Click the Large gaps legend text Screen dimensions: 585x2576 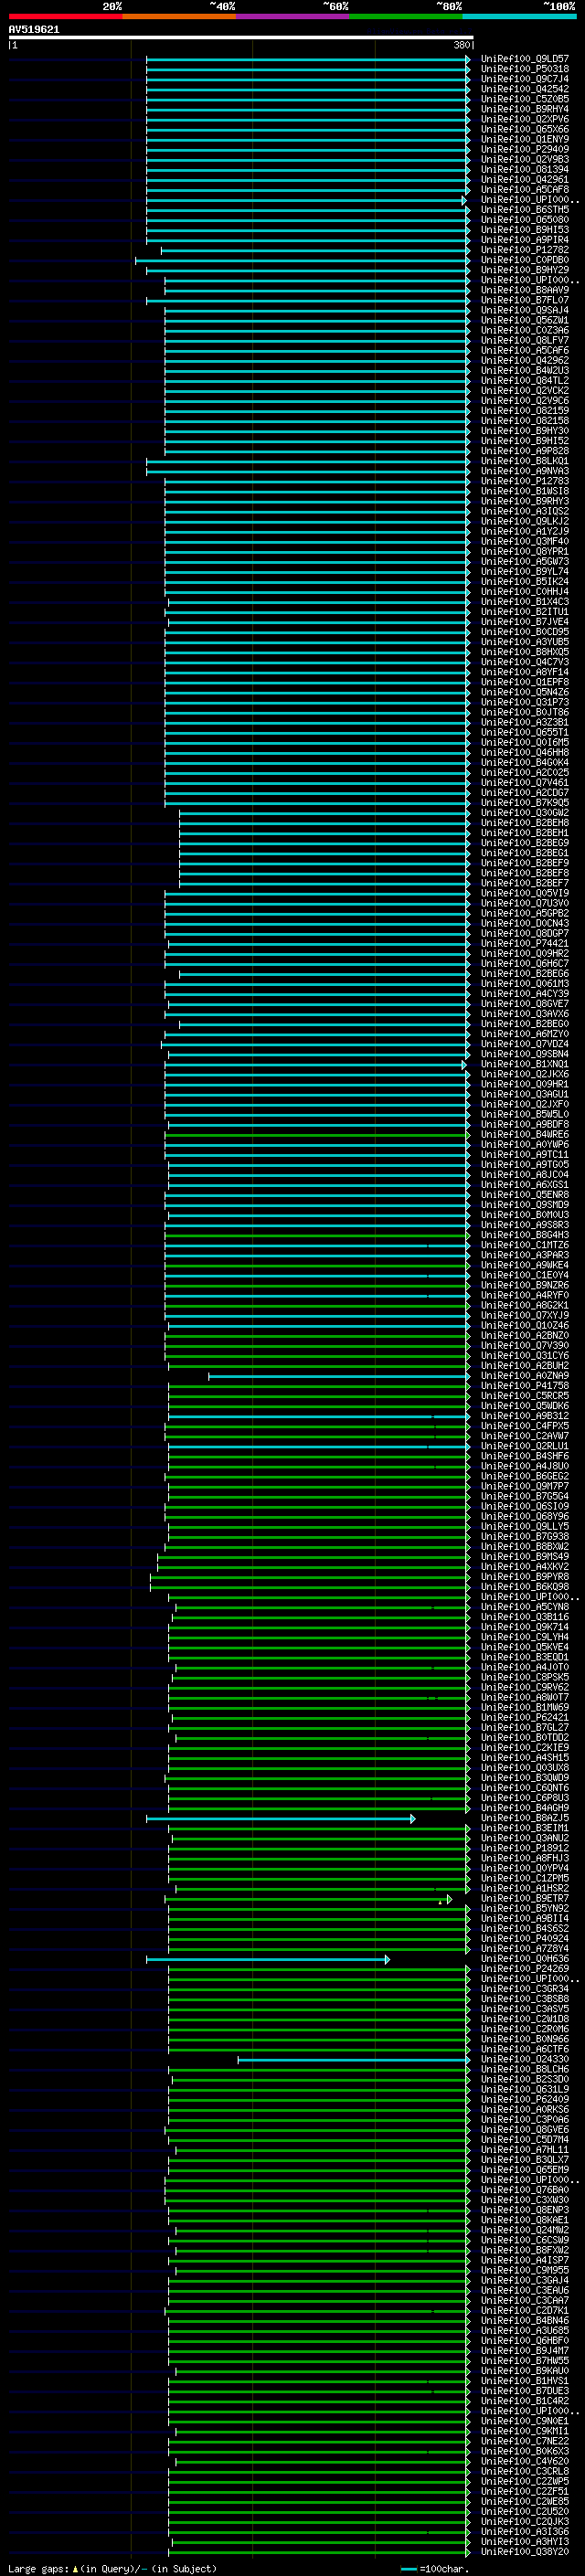pyautogui.click(x=112, y=2569)
